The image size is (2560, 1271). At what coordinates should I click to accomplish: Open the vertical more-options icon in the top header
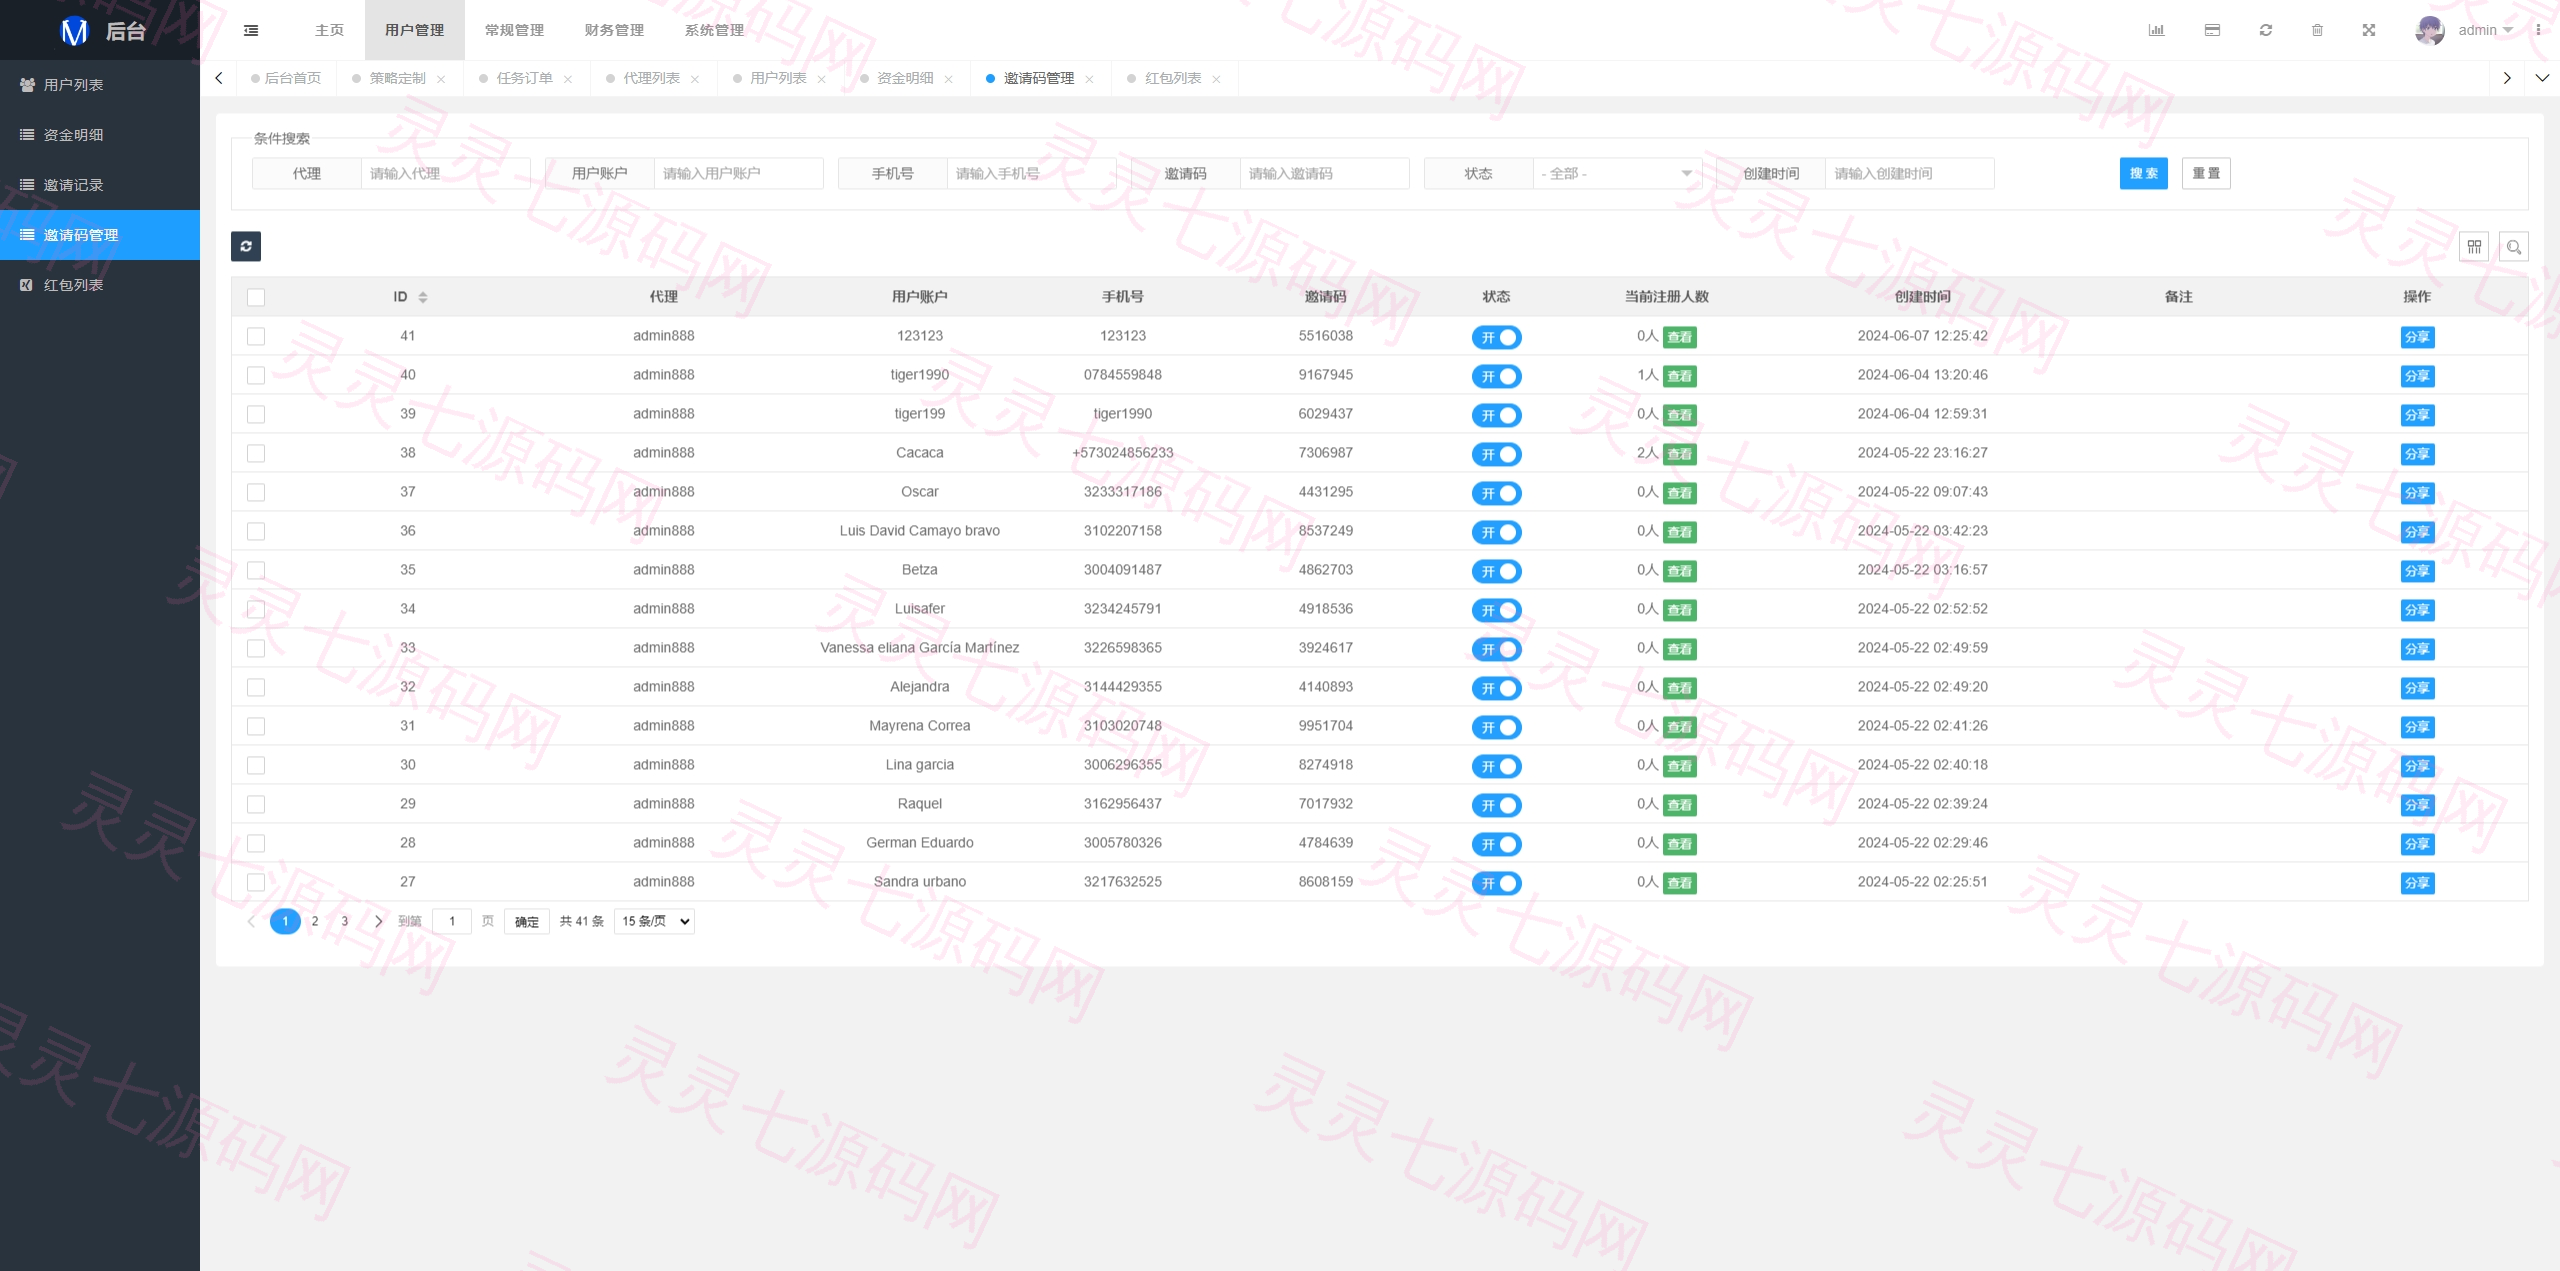click(x=2538, y=30)
